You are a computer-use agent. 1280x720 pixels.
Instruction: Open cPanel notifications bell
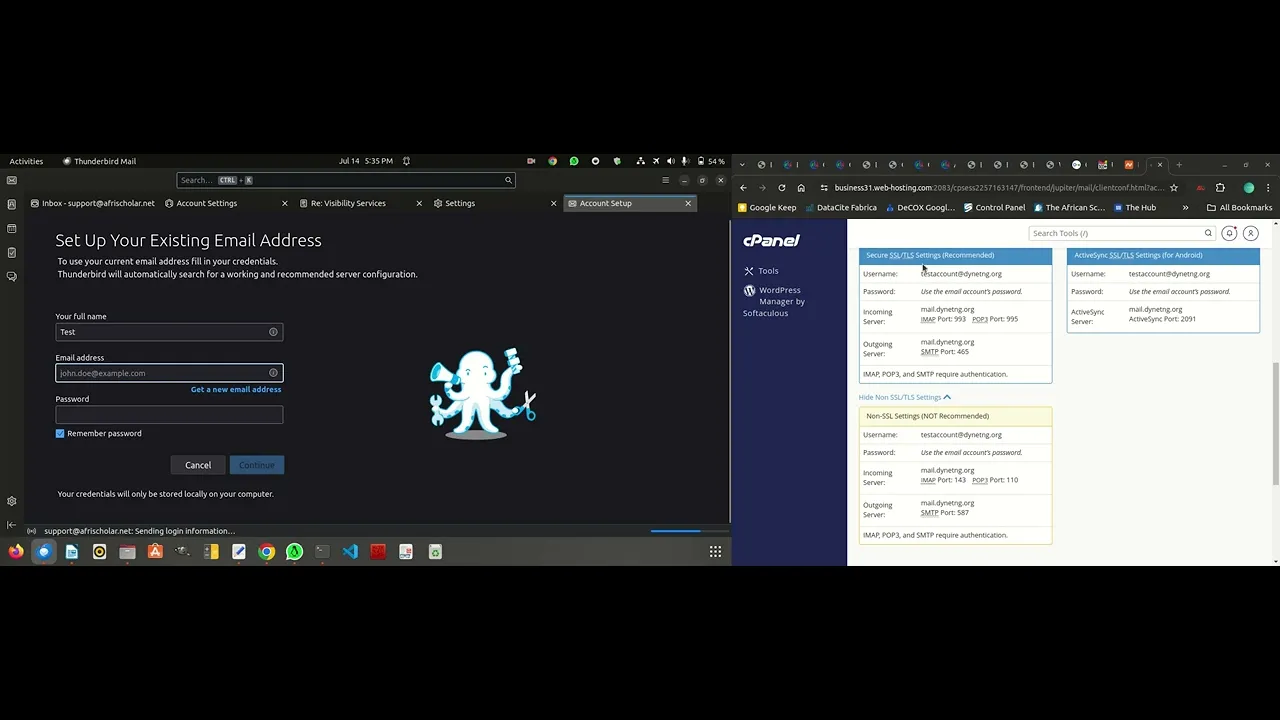pos(1229,233)
